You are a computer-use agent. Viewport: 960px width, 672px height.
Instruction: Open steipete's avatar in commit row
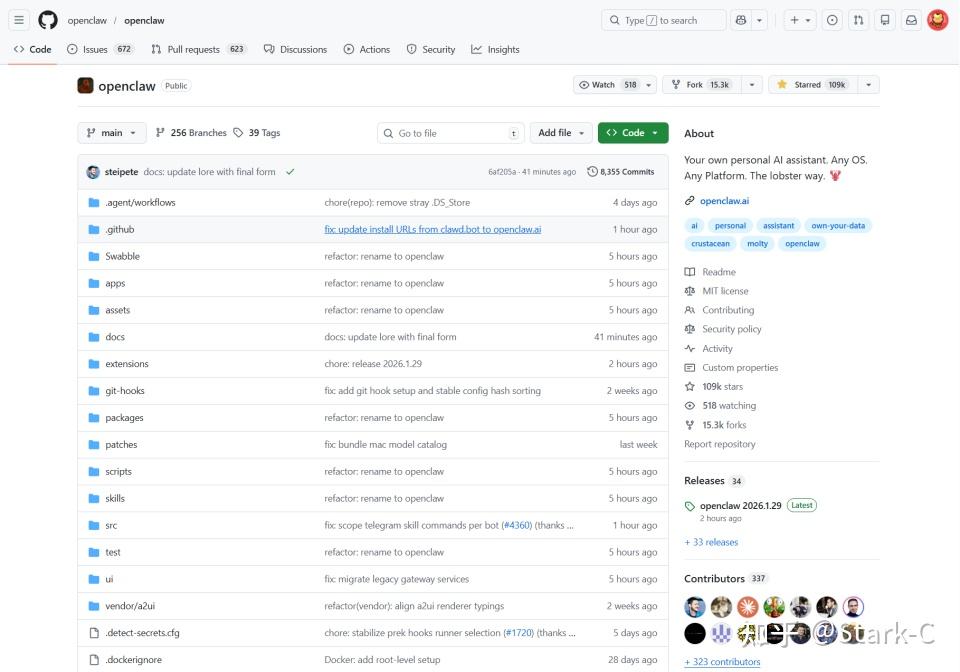(93, 172)
